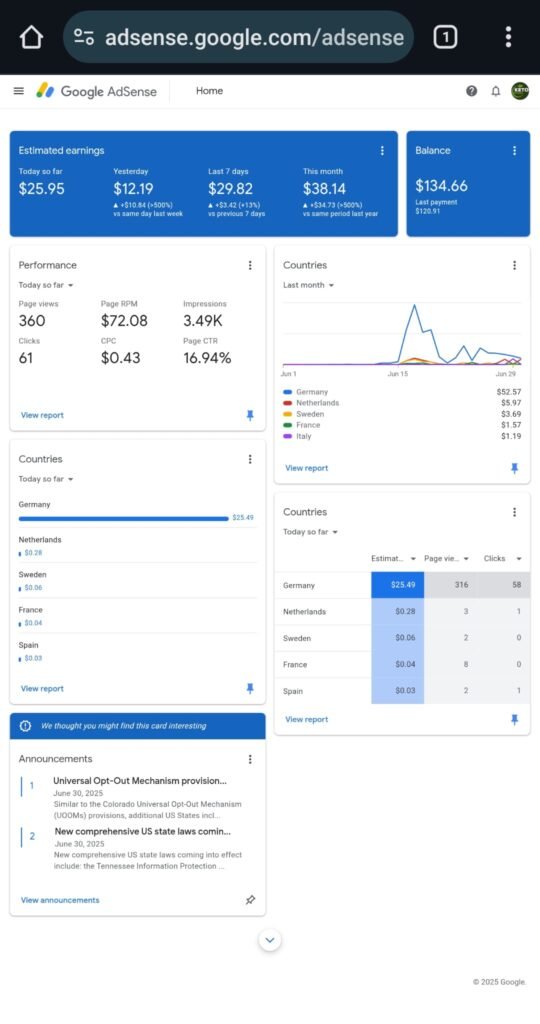Unpin the Countries bar chart card
The height and width of the screenshot is (1024, 540).
coord(250,688)
